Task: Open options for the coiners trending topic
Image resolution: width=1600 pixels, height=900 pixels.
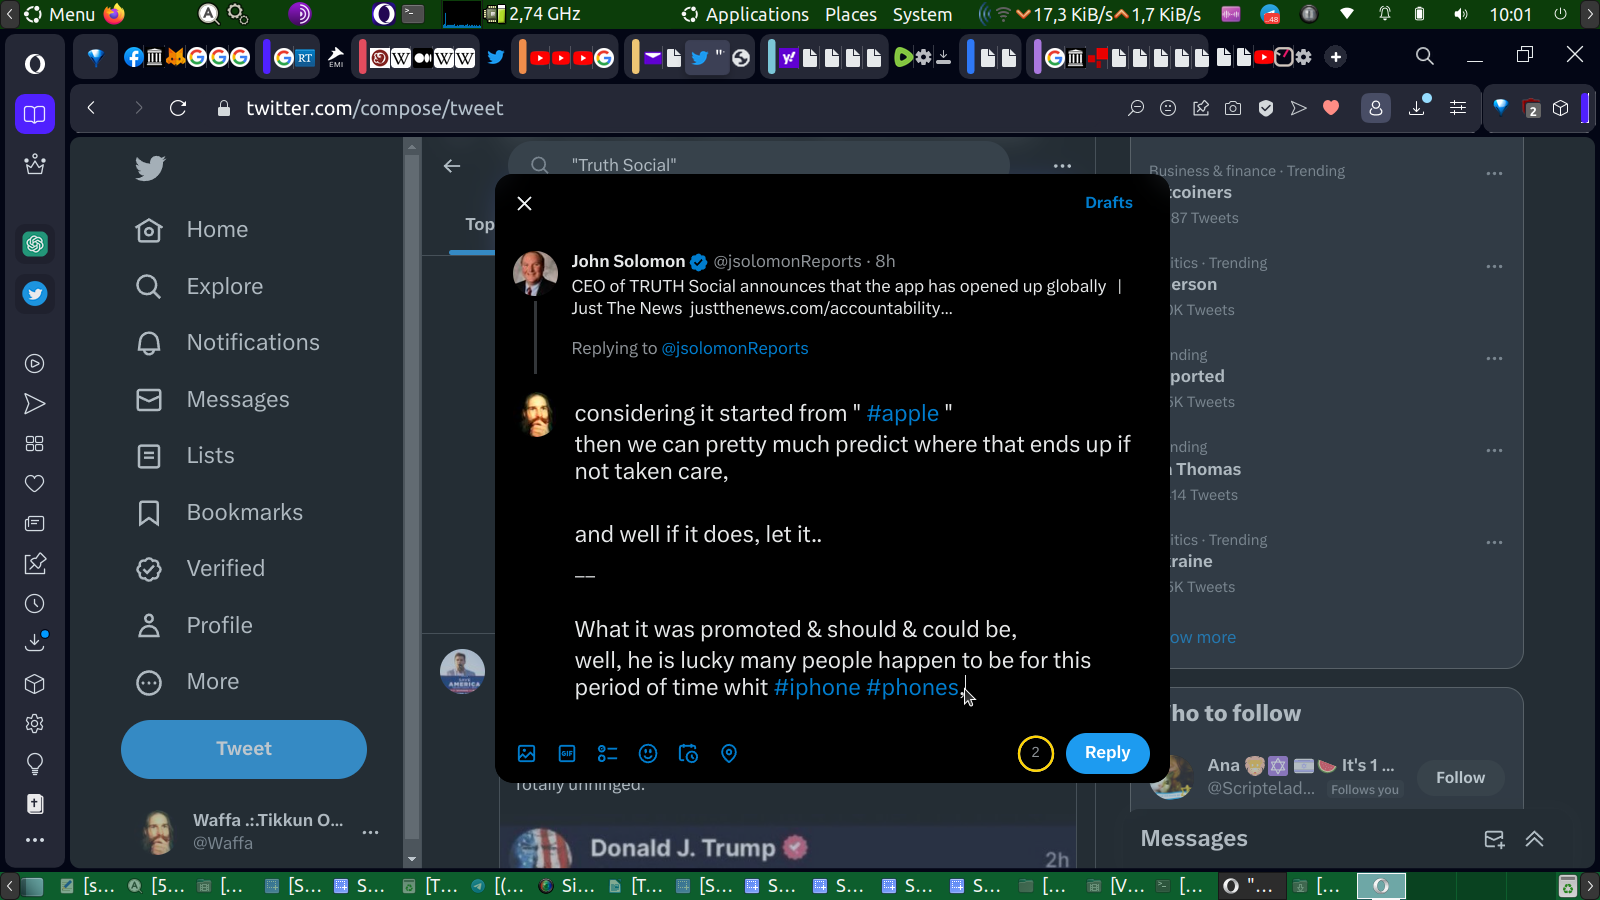Action: tap(1494, 174)
